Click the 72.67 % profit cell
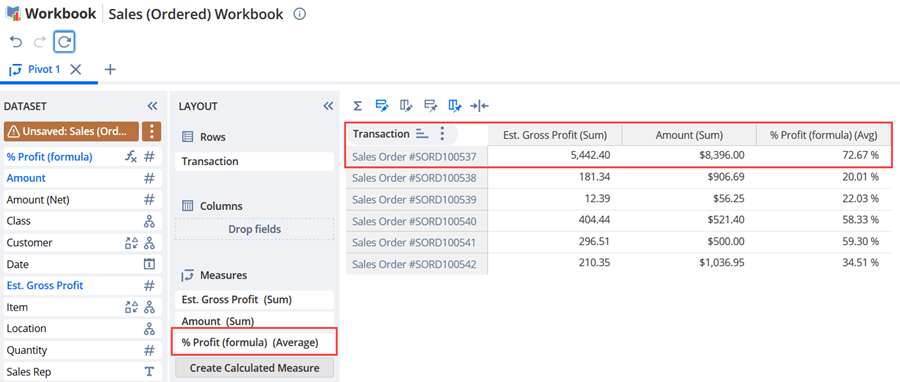The height and width of the screenshot is (382, 900). click(x=824, y=156)
